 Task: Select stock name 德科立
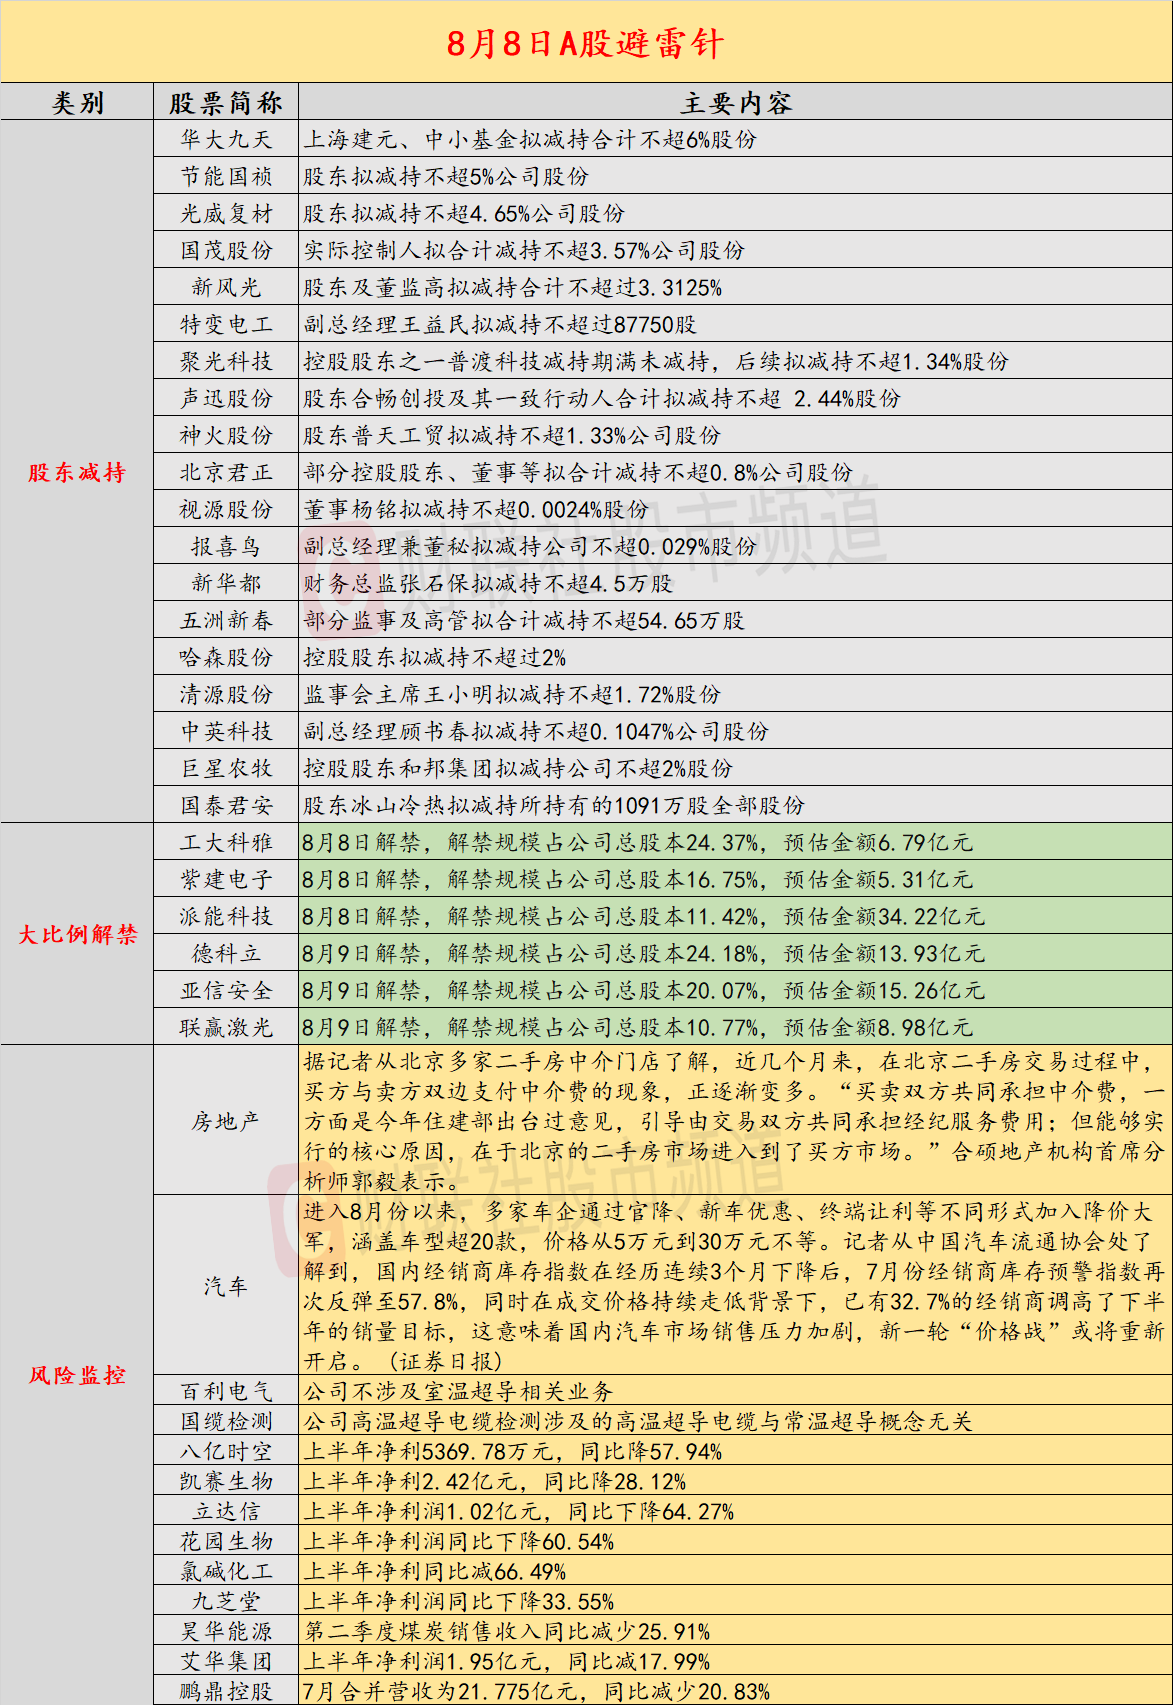(x=226, y=953)
